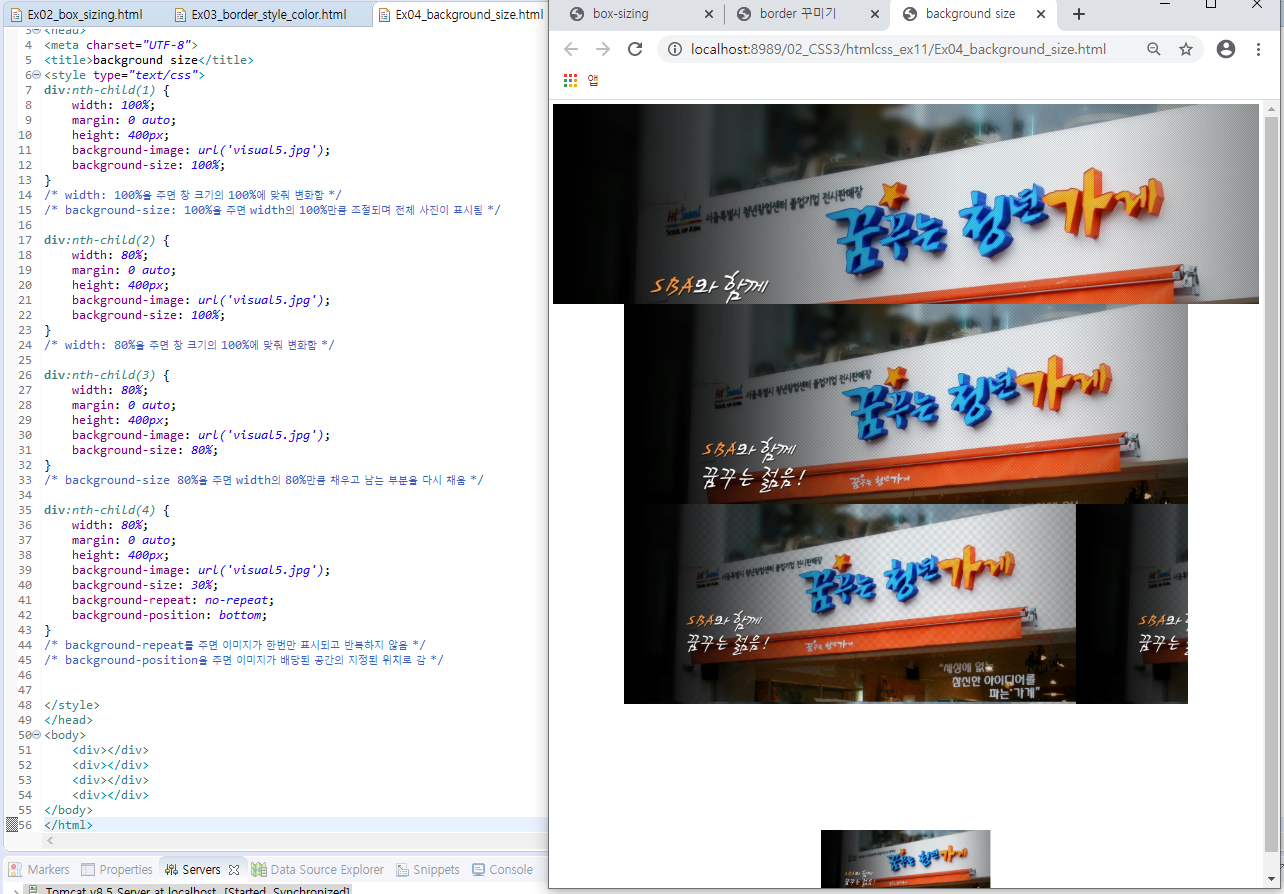
Task: Close the Servers view tab
Action: coord(234,869)
